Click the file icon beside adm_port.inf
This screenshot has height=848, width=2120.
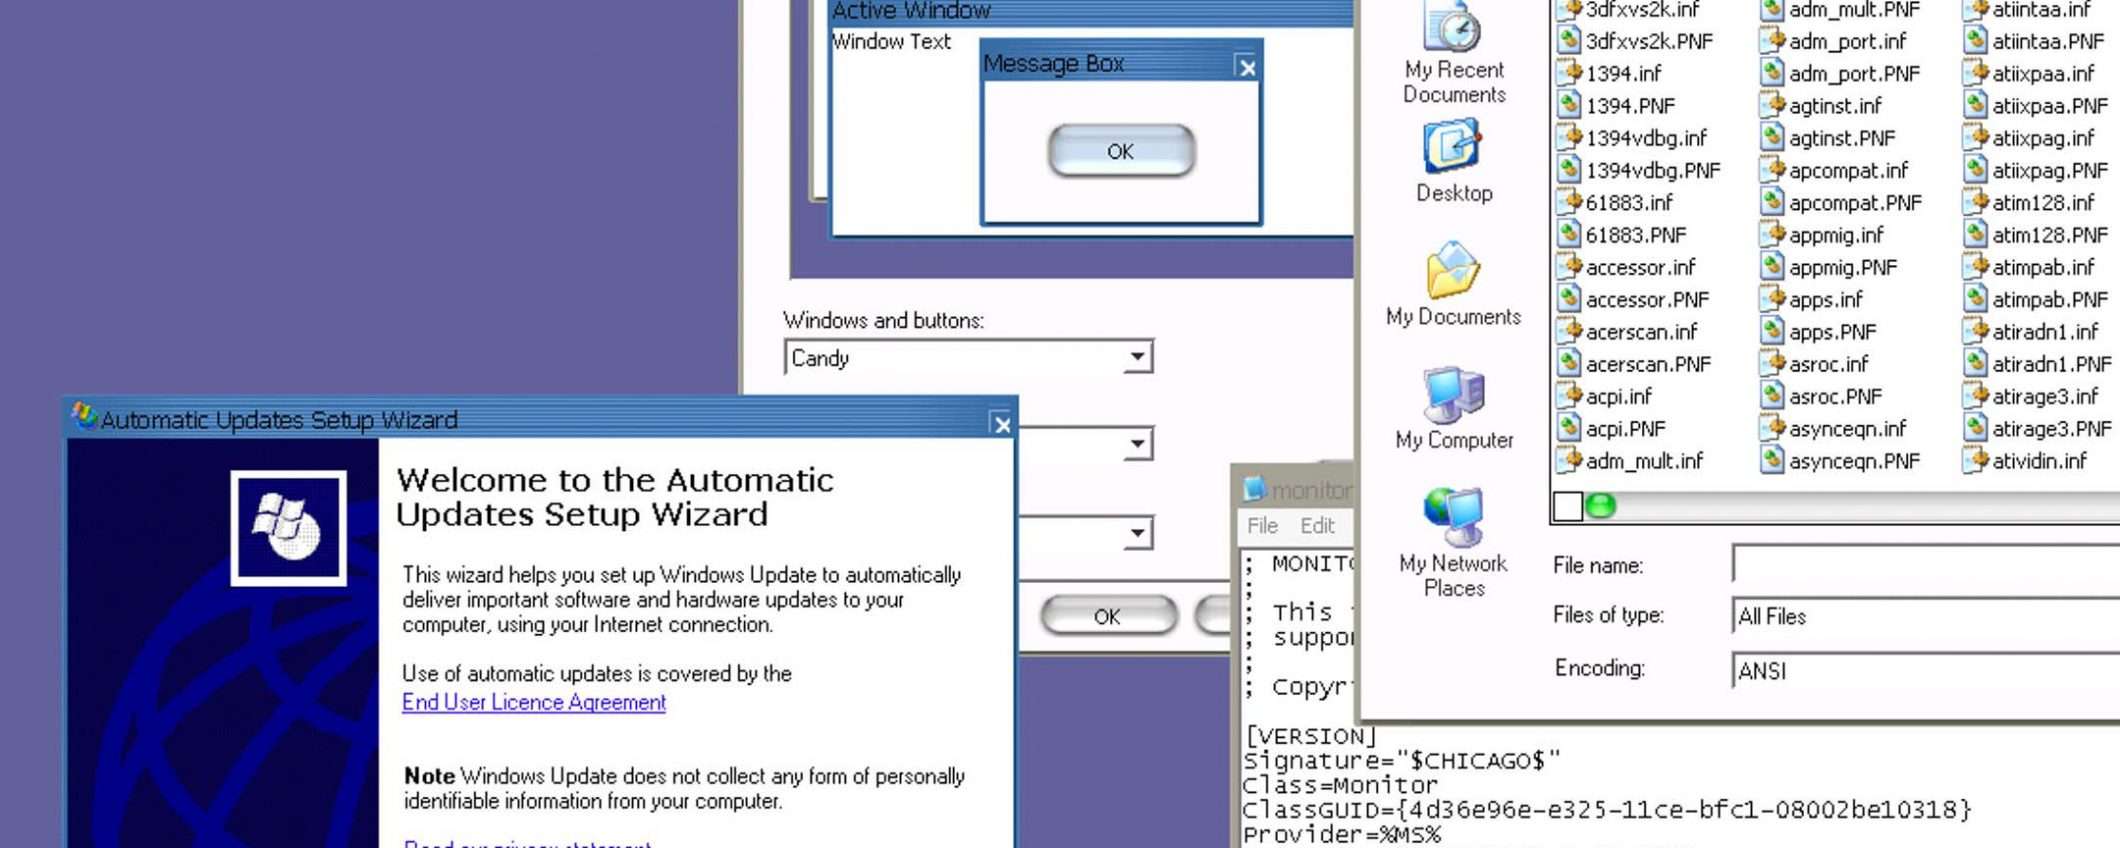1772,41
